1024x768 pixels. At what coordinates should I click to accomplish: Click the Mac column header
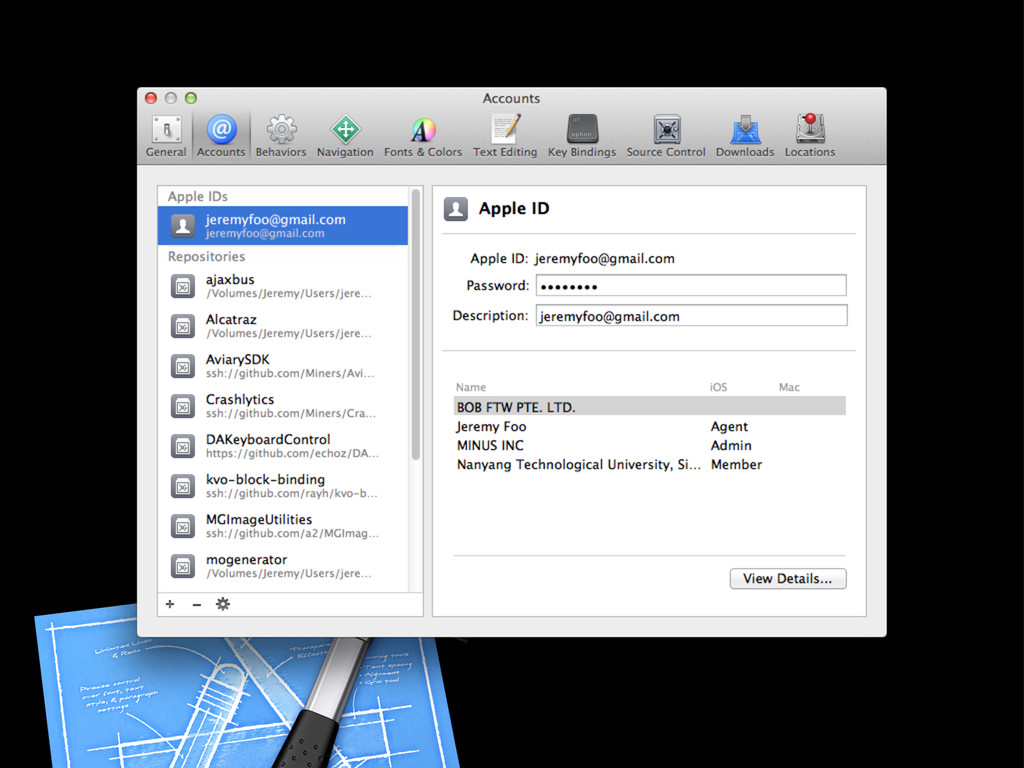coord(789,387)
